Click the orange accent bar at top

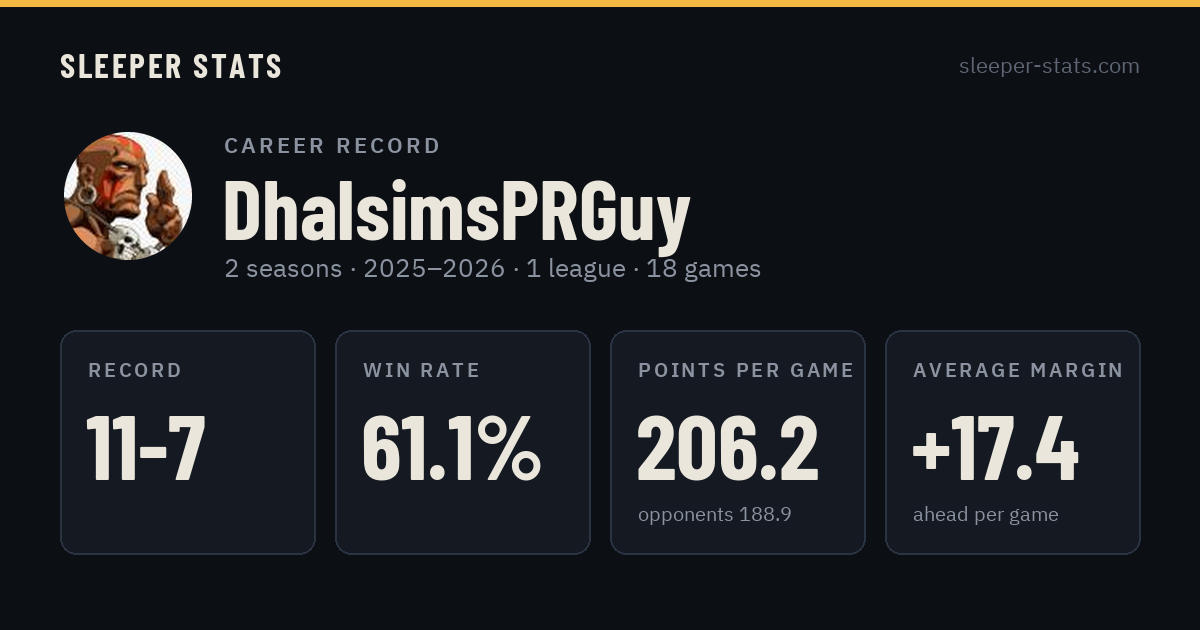point(600,3)
